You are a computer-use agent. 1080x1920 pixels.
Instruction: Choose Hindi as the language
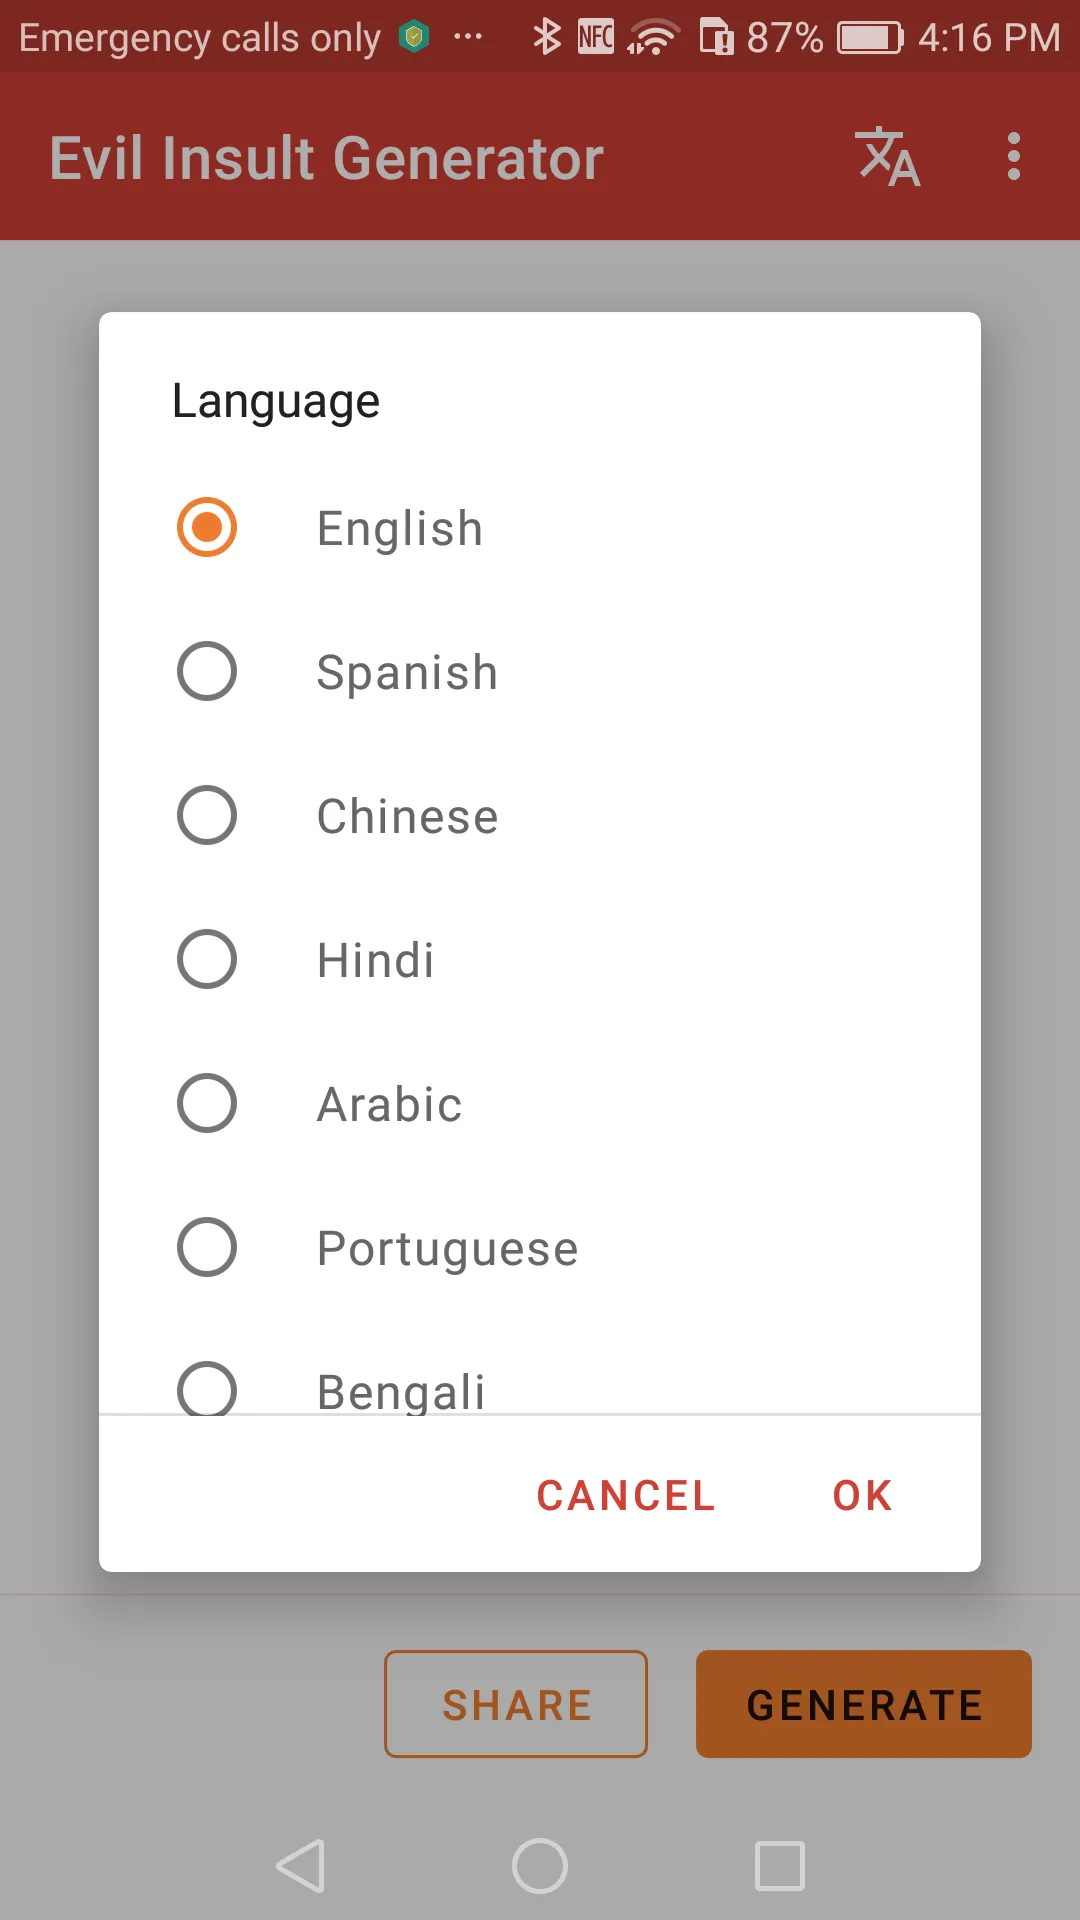(540, 959)
